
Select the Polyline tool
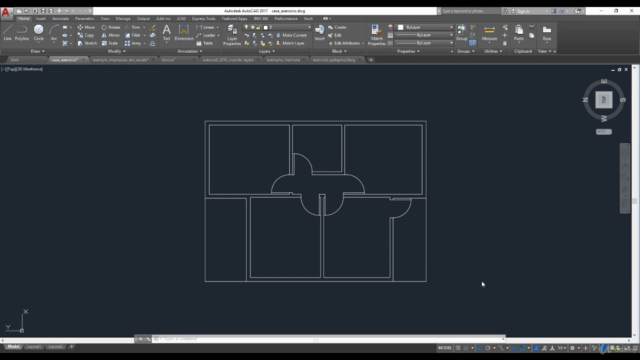(x=22, y=32)
